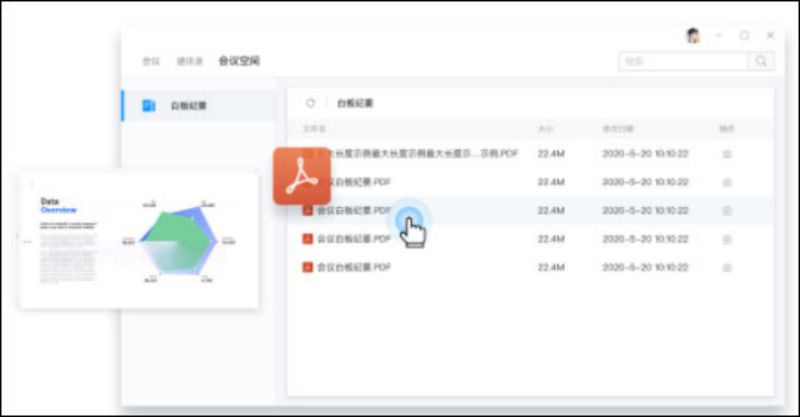The image size is (800, 417).
Task: Click the blue 白板纪要 sidebar icon
Action: click(148, 106)
